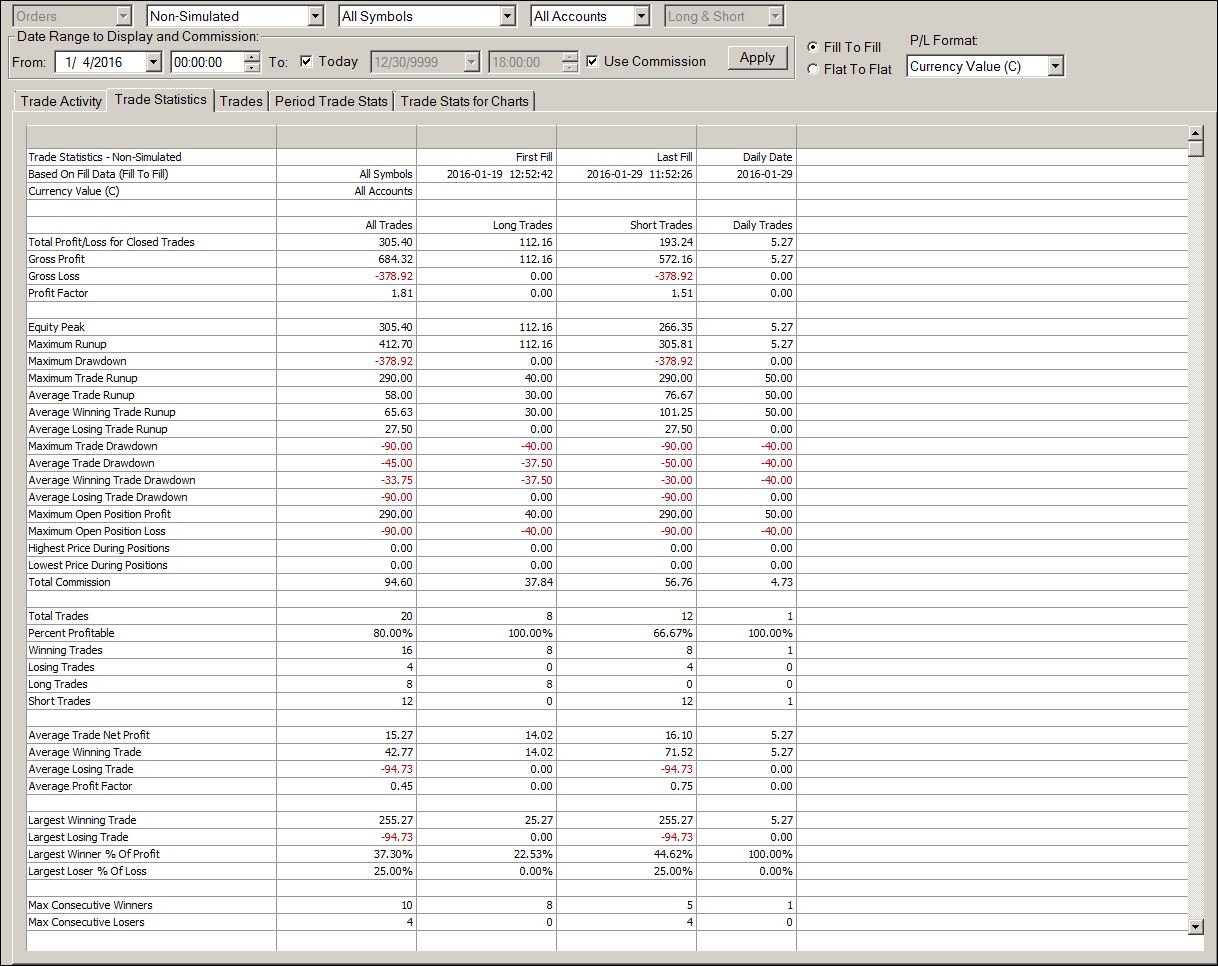Click the Average Losing Trade row label
This screenshot has width=1218, height=966.
point(80,769)
